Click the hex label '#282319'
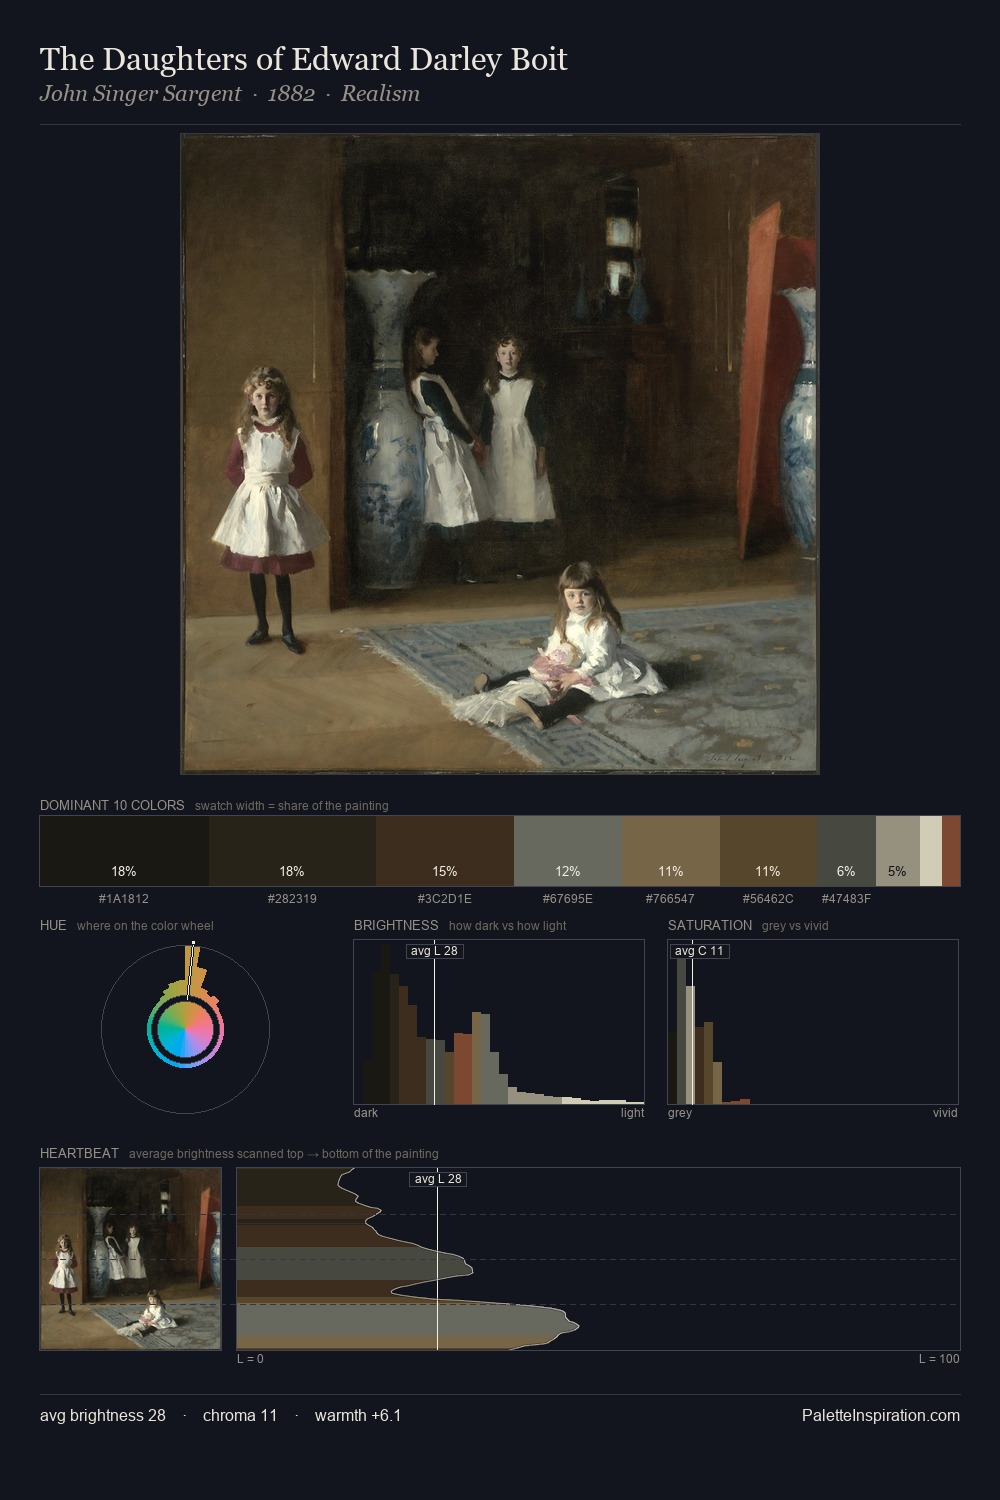Screen dimensions: 1000x1500 292,899
